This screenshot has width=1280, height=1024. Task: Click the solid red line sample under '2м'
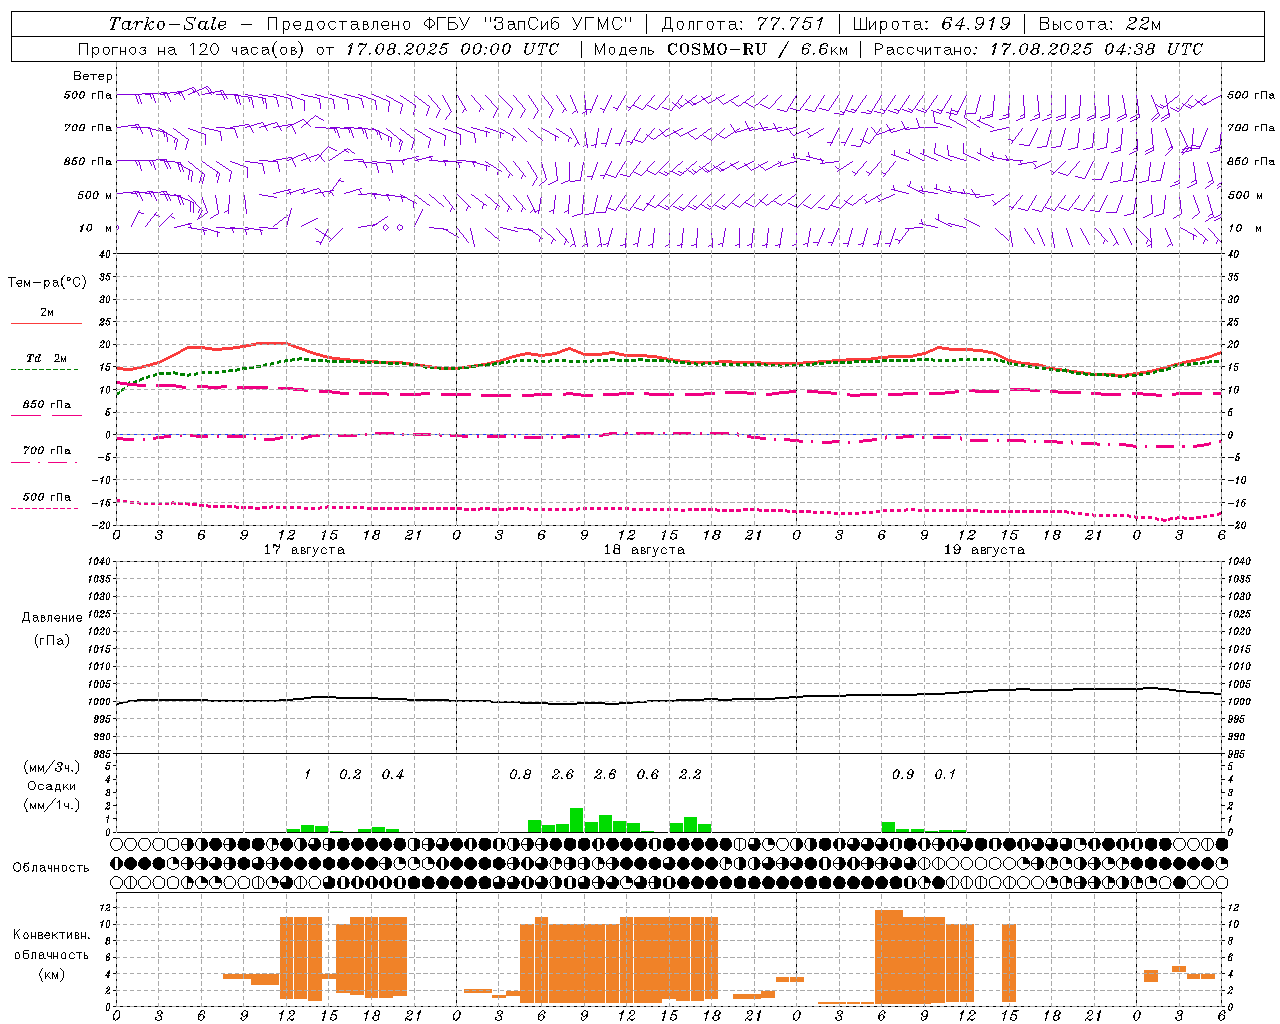(46, 324)
